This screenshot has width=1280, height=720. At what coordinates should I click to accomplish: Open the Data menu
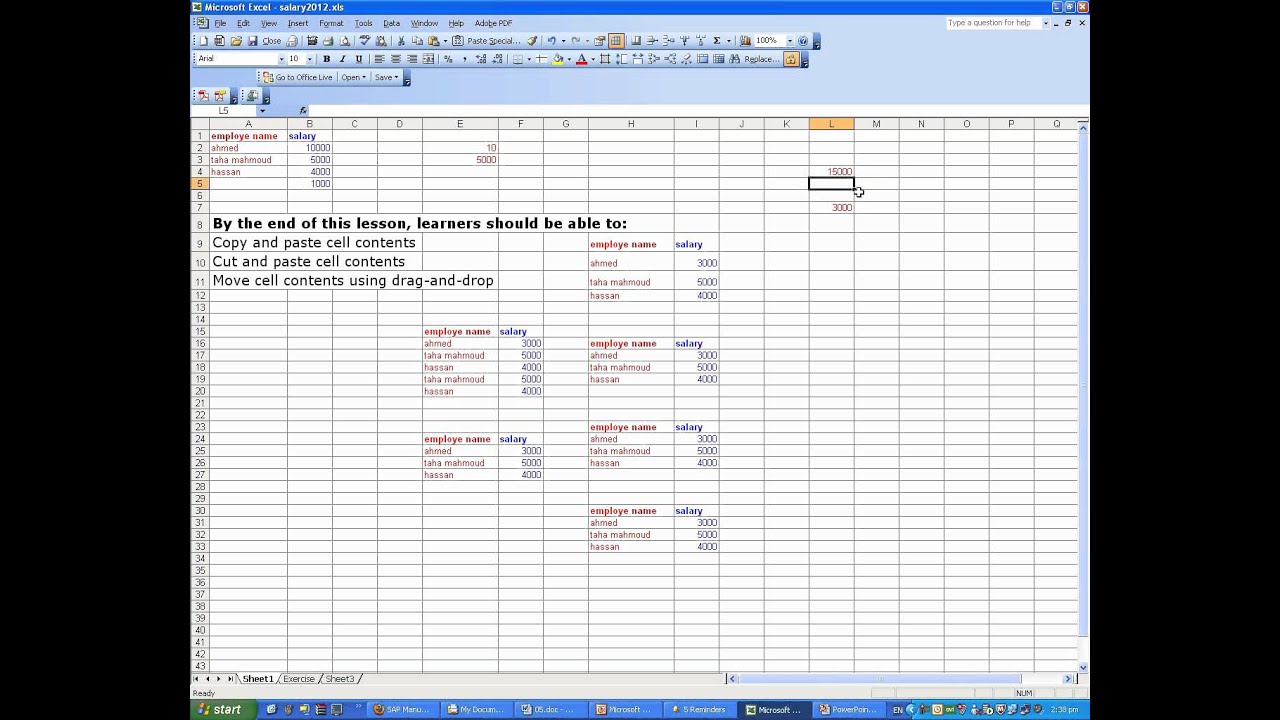[x=391, y=23]
